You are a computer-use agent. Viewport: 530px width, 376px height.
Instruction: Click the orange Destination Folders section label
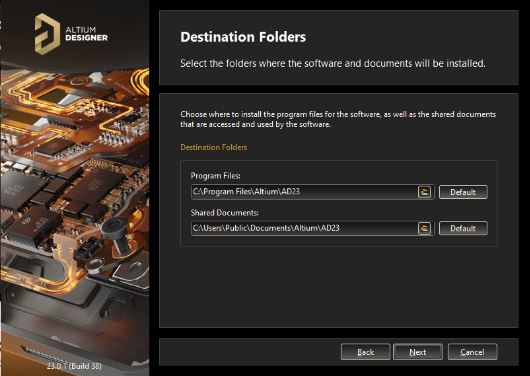214,147
